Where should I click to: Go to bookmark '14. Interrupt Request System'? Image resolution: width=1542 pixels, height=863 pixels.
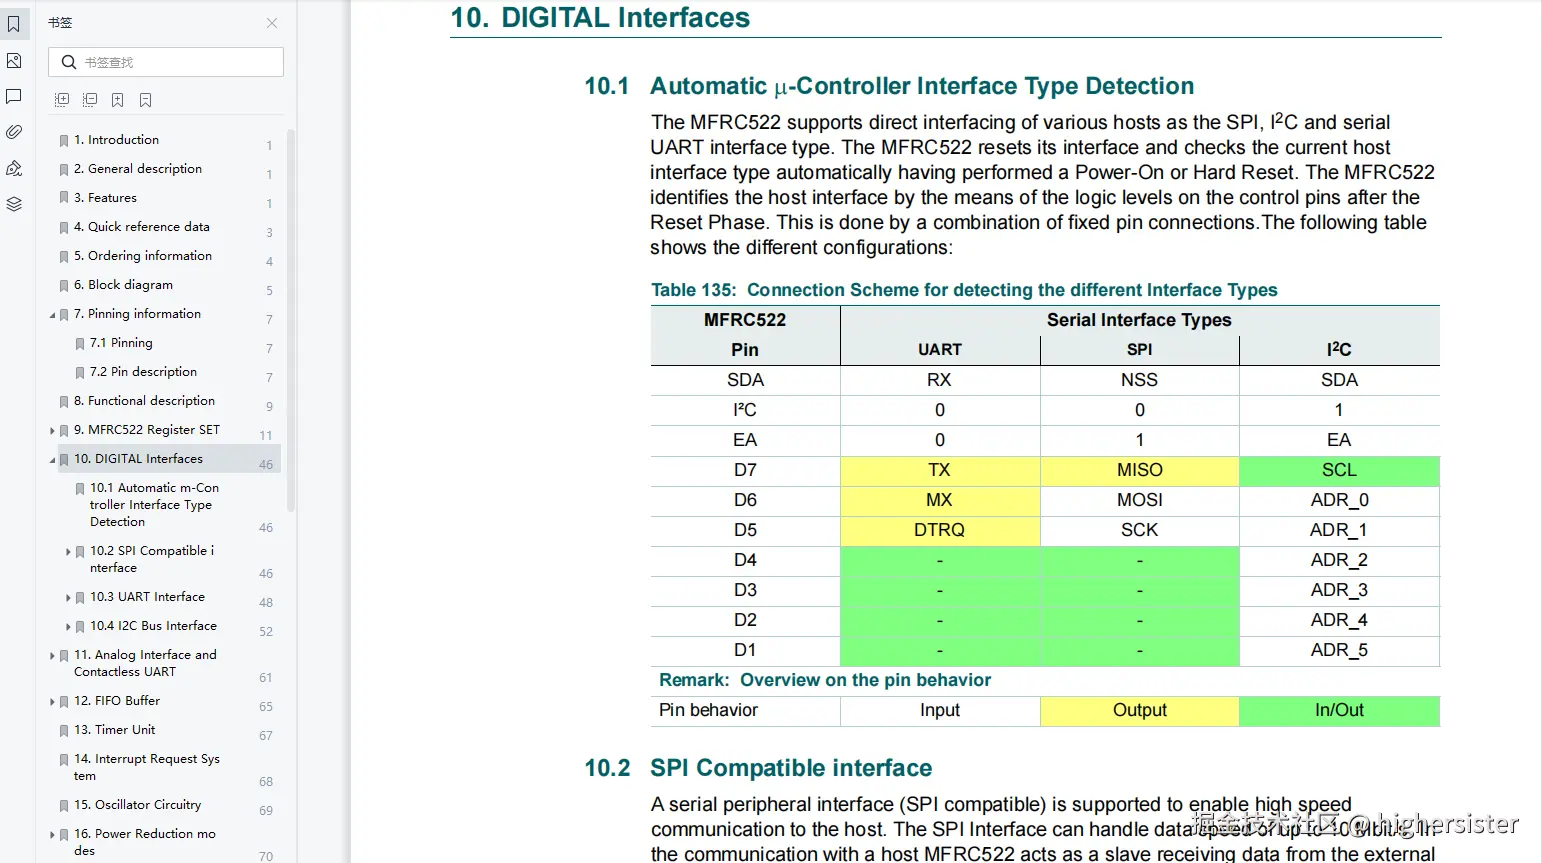click(x=147, y=767)
